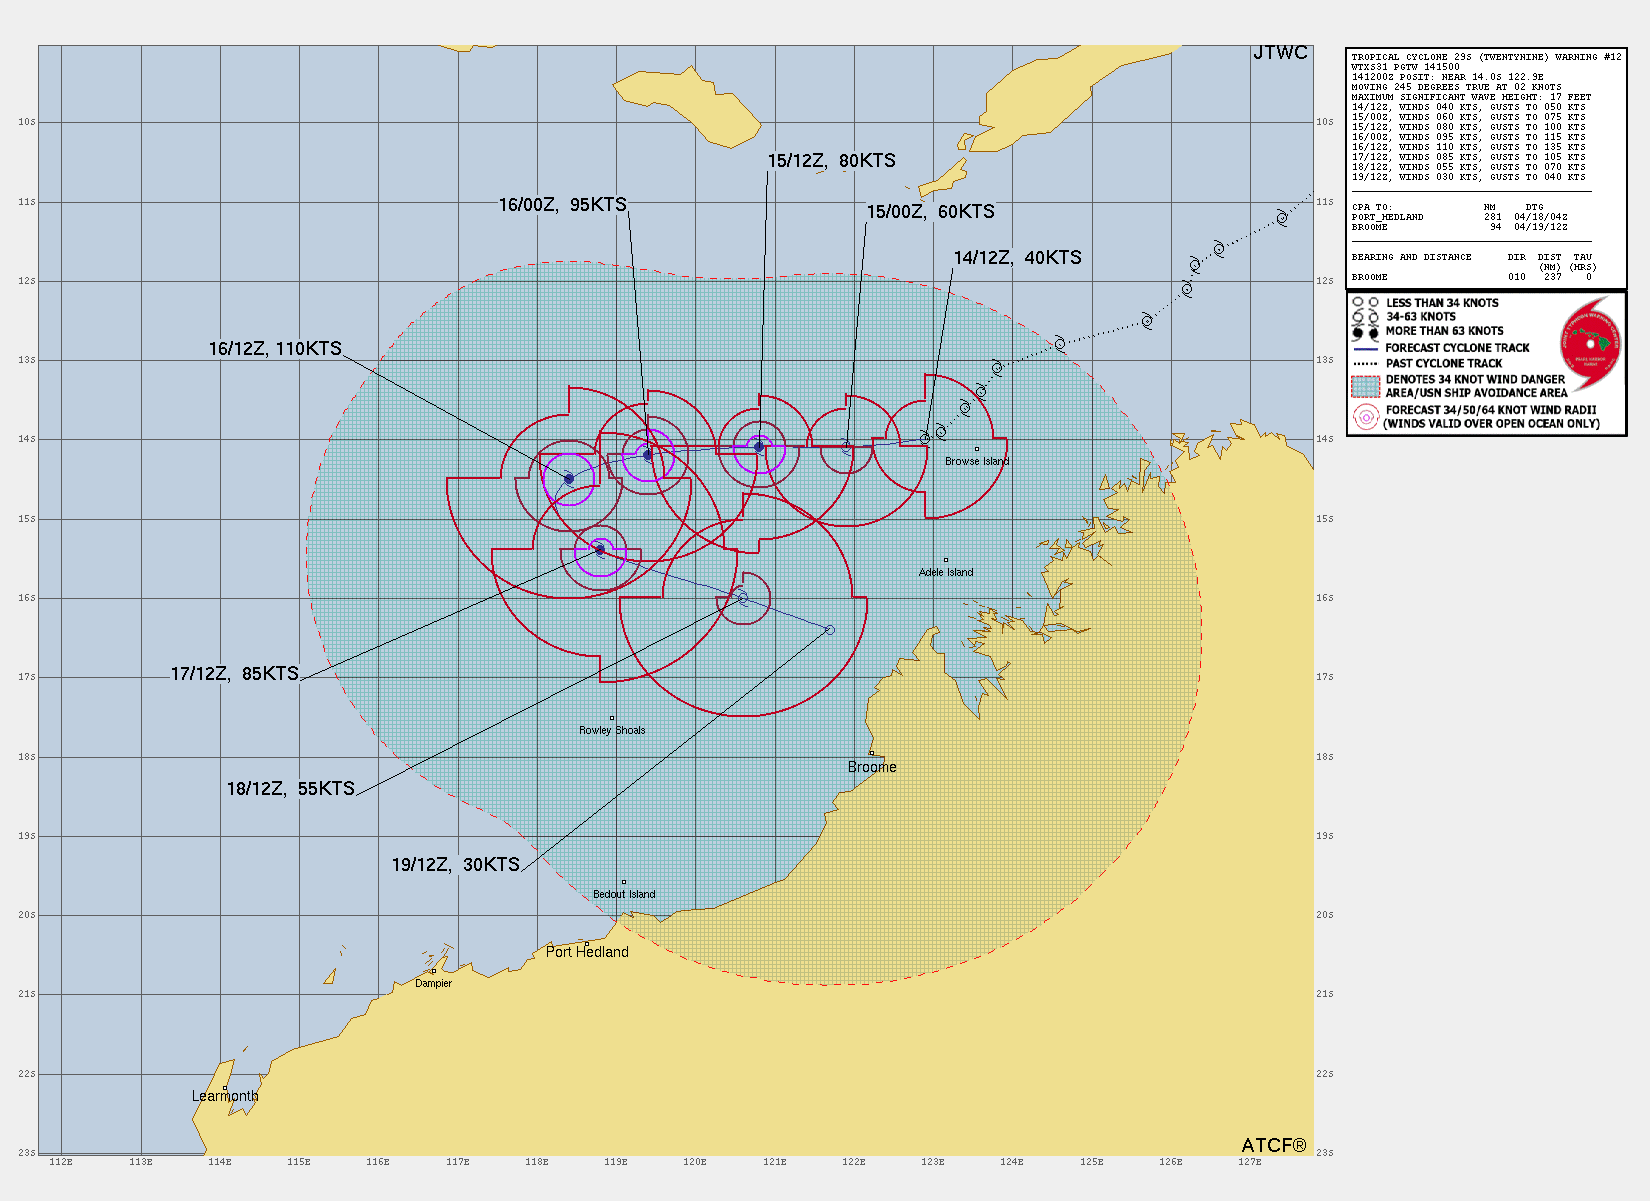Click the 16/00Z forecast cyclone position marker
Image resolution: width=1650 pixels, height=1201 pixels.
pyautogui.click(x=648, y=455)
